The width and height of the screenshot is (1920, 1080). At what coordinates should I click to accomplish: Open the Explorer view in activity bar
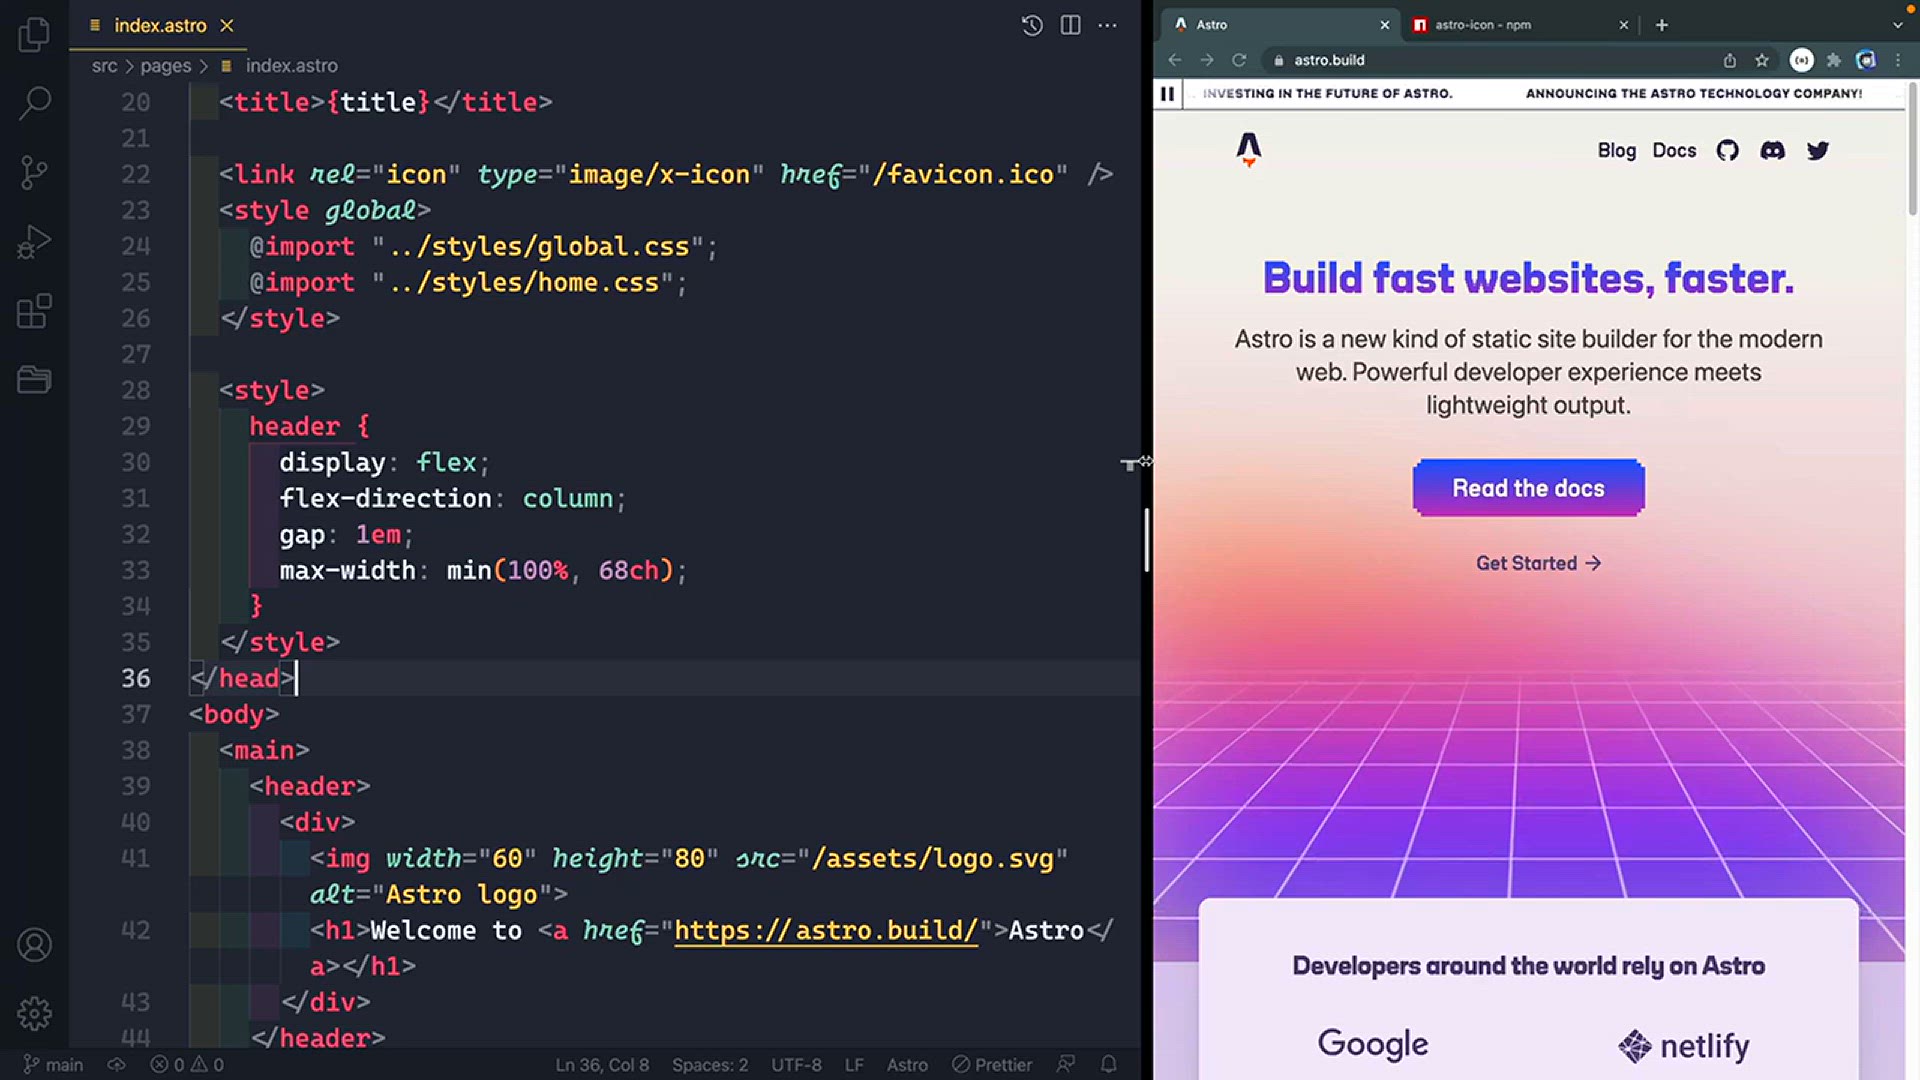click(34, 35)
